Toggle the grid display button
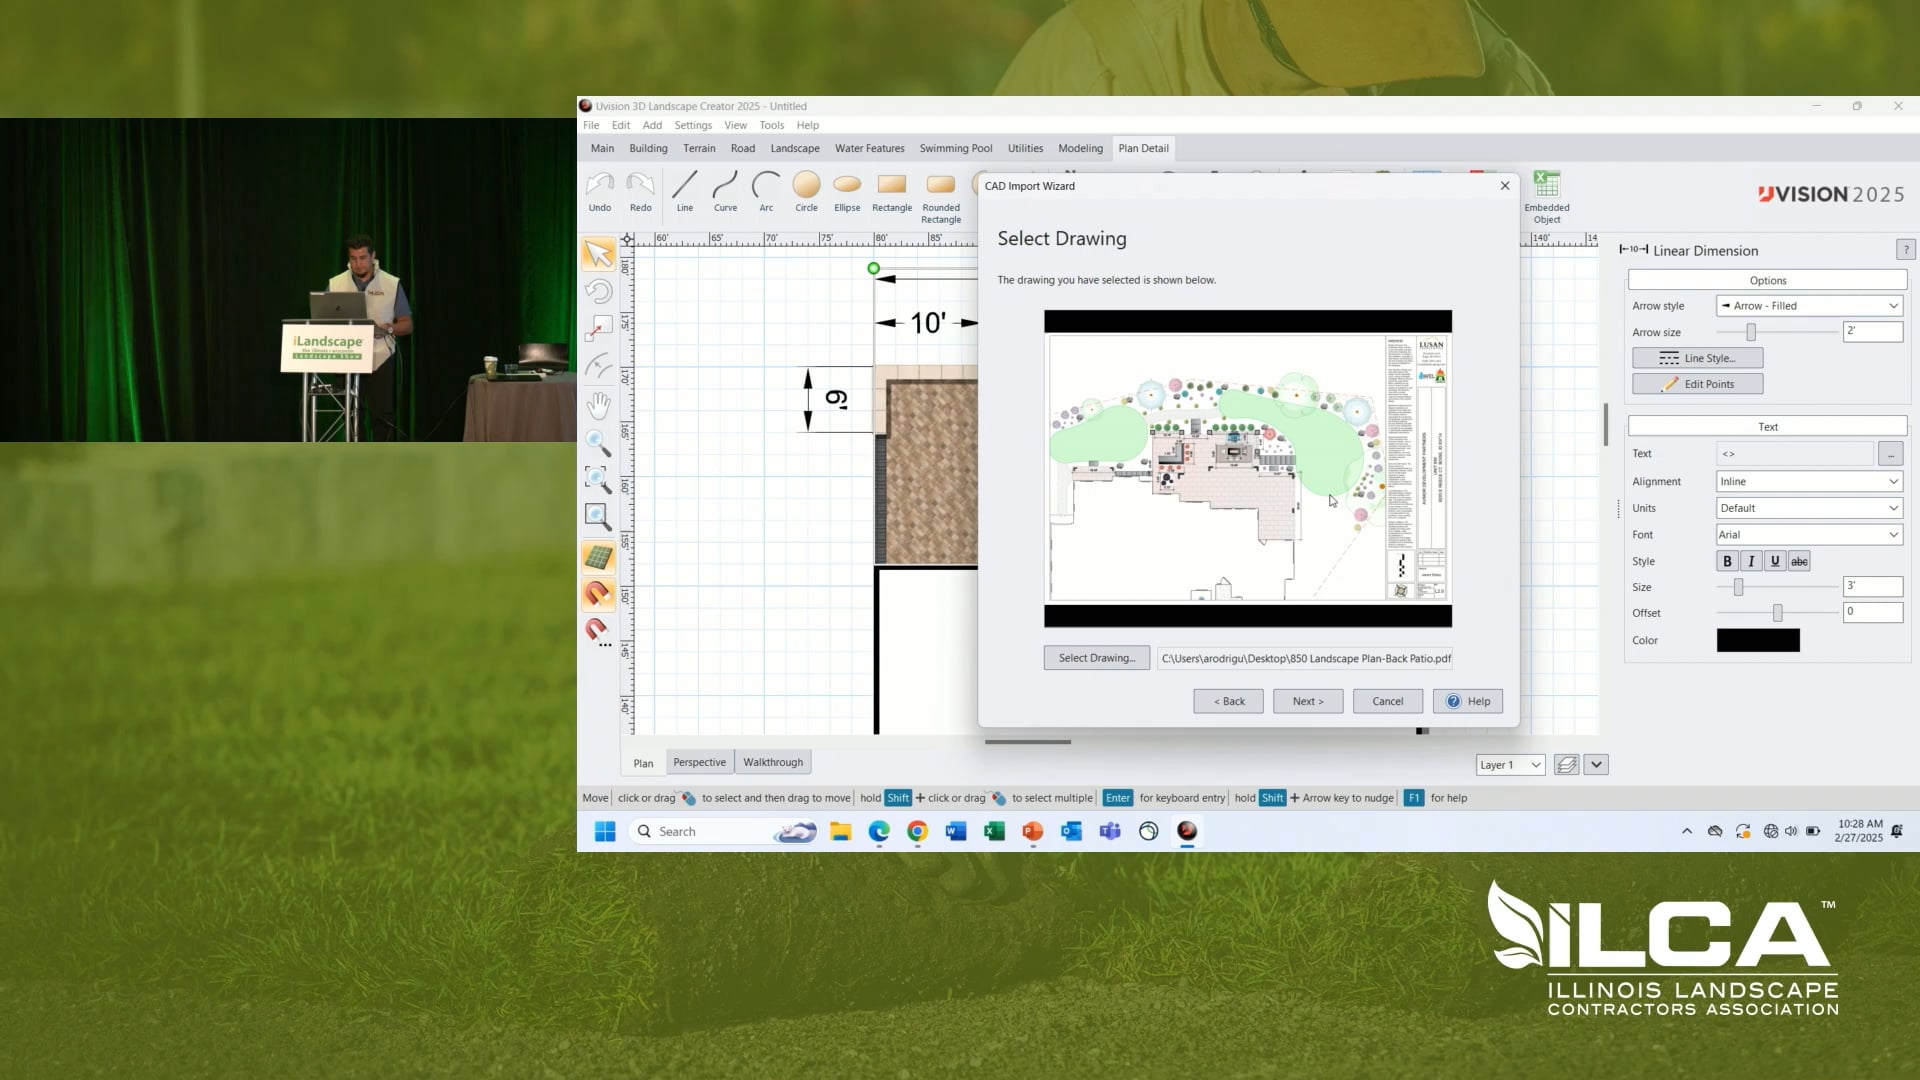The width and height of the screenshot is (1920, 1080). click(598, 557)
